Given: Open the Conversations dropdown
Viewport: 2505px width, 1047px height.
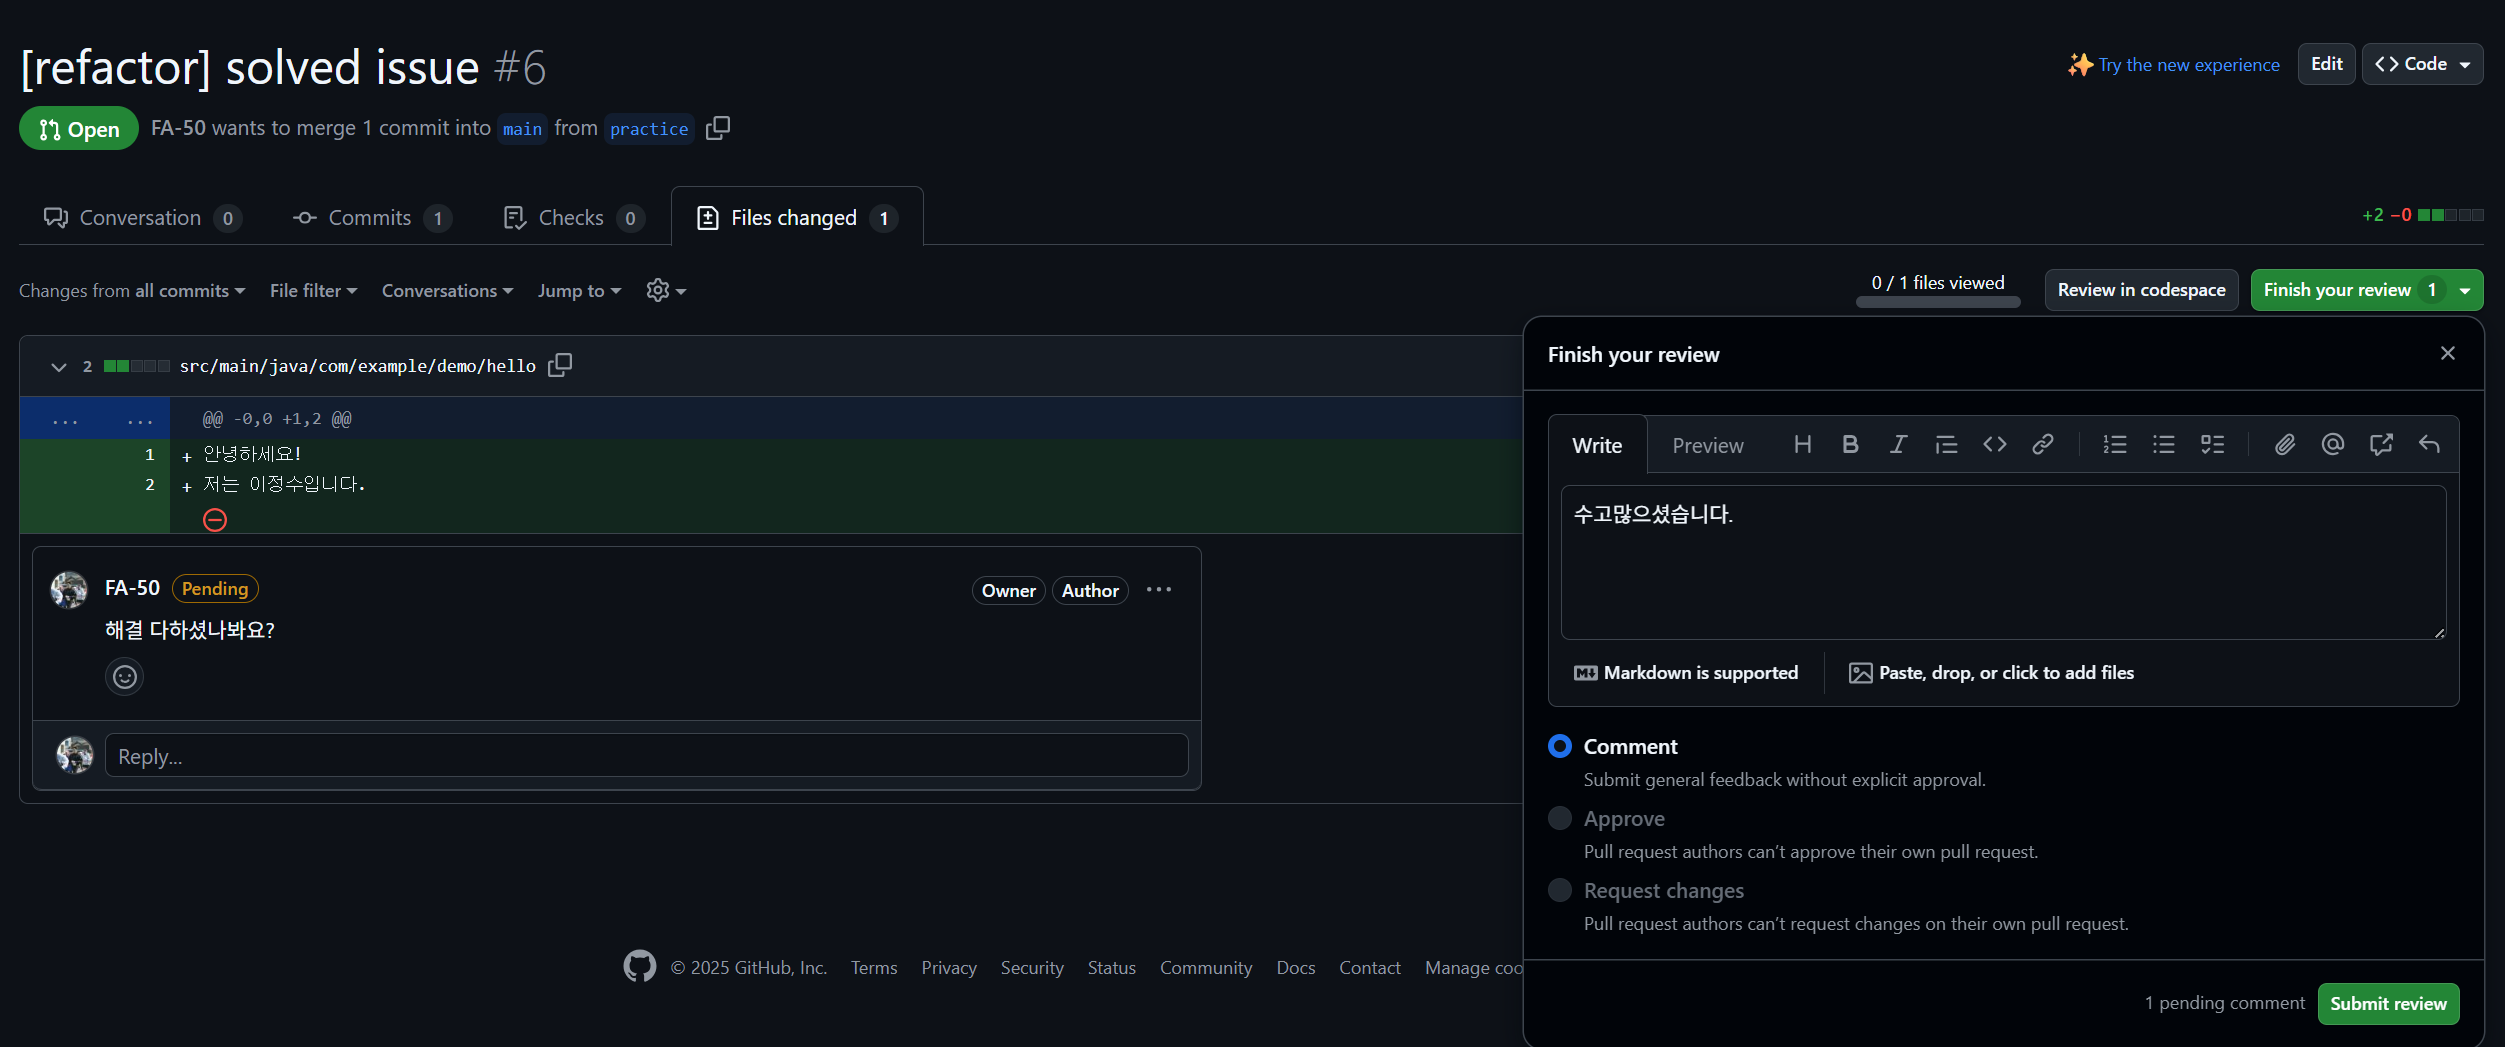Looking at the screenshot, I should click(447, 291).
